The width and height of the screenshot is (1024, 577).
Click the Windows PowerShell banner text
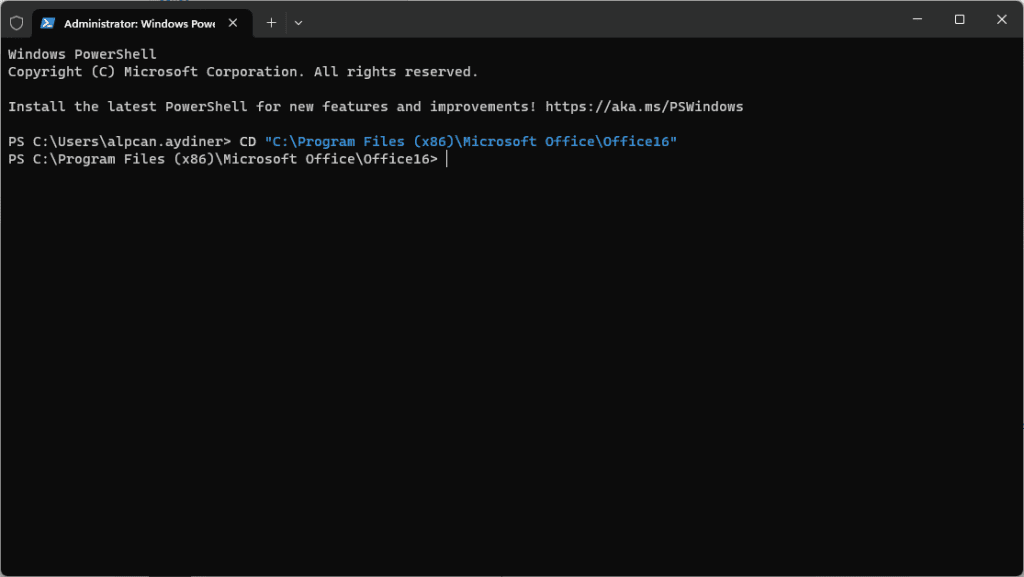coord(81,53)
